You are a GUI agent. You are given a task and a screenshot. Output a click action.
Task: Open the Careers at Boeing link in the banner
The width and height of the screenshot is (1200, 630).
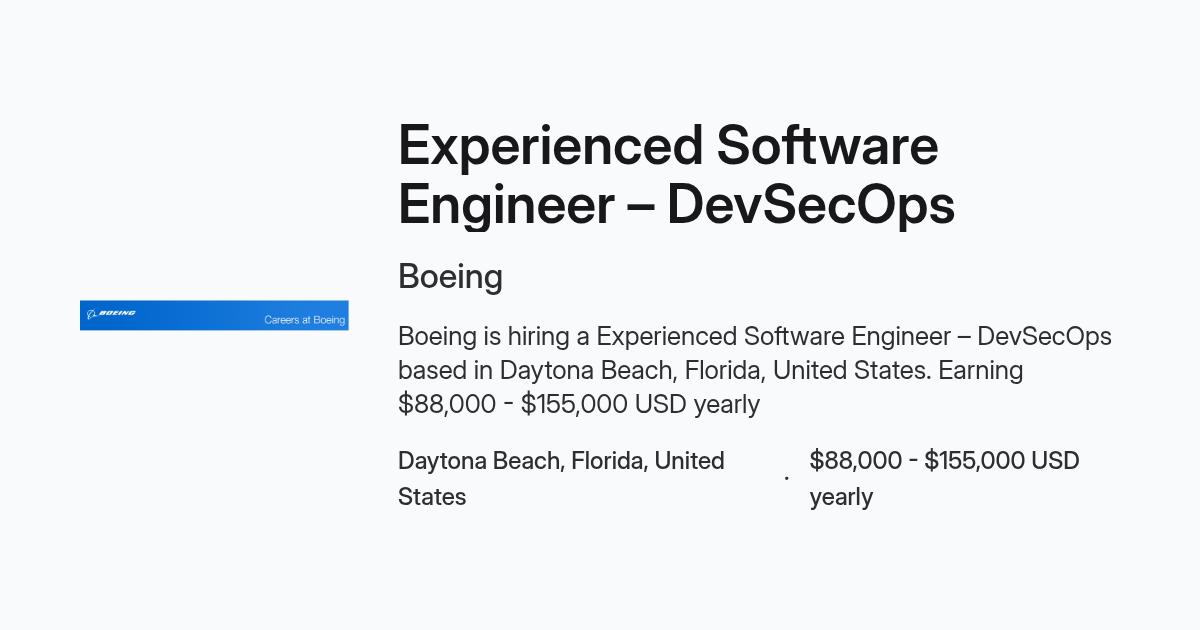(x=304, y=320)
